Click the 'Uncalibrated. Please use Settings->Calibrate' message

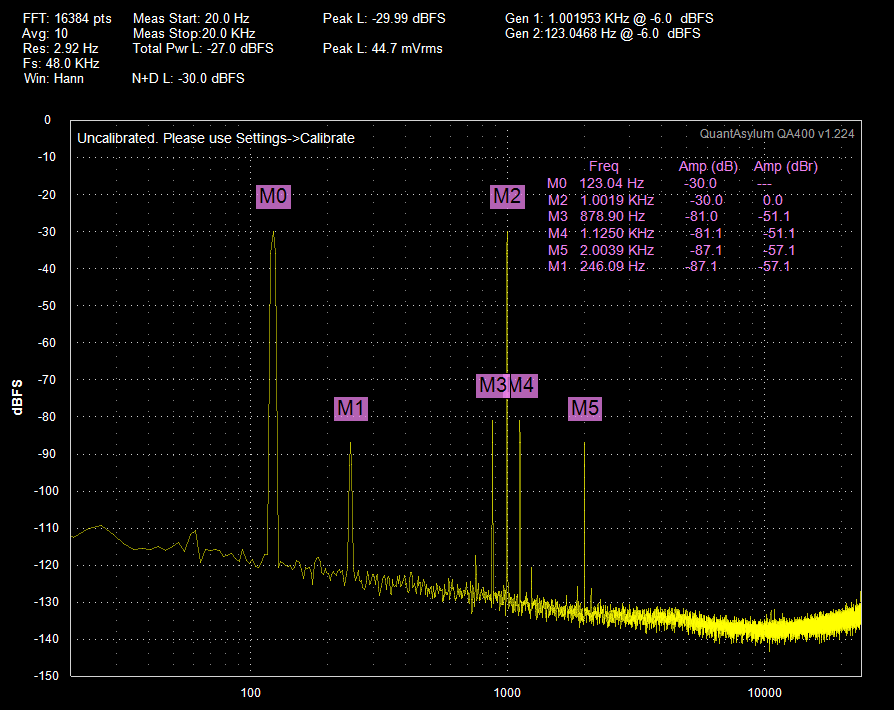[x=216, y=138]
